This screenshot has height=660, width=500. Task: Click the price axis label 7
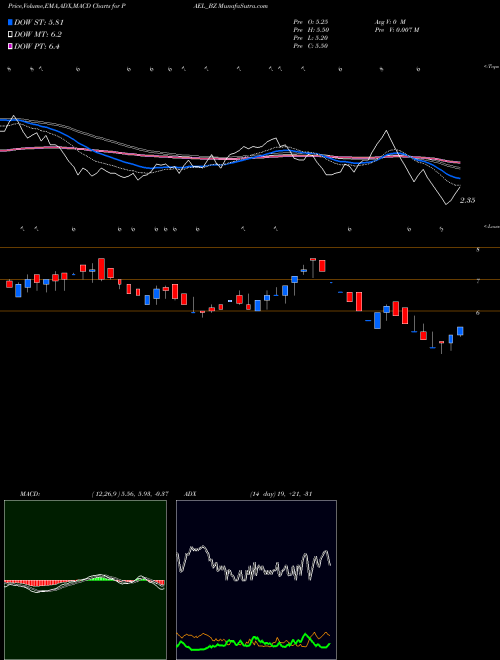[478, 281]
